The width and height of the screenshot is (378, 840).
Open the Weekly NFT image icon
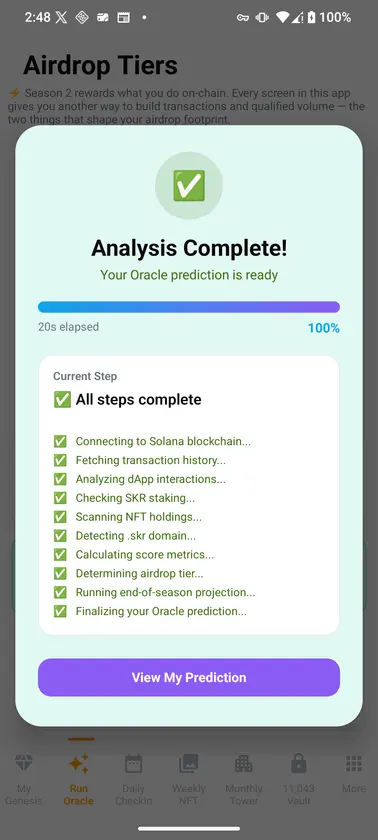pyautogui.click(x=188, y=763)
